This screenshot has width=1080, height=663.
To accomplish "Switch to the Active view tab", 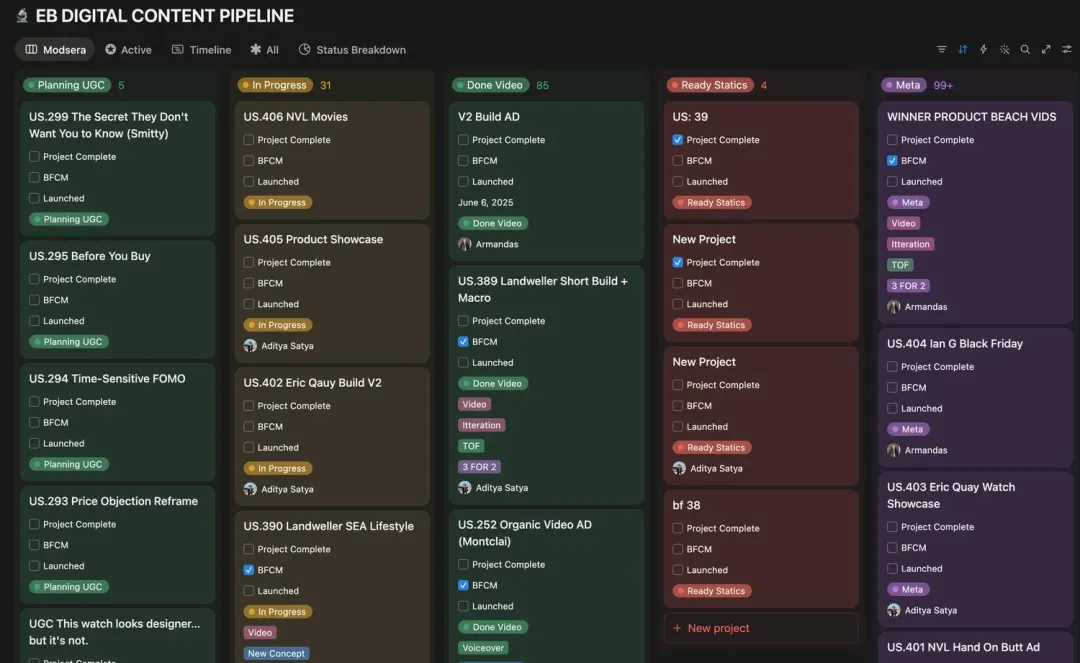I will (128, 50).
